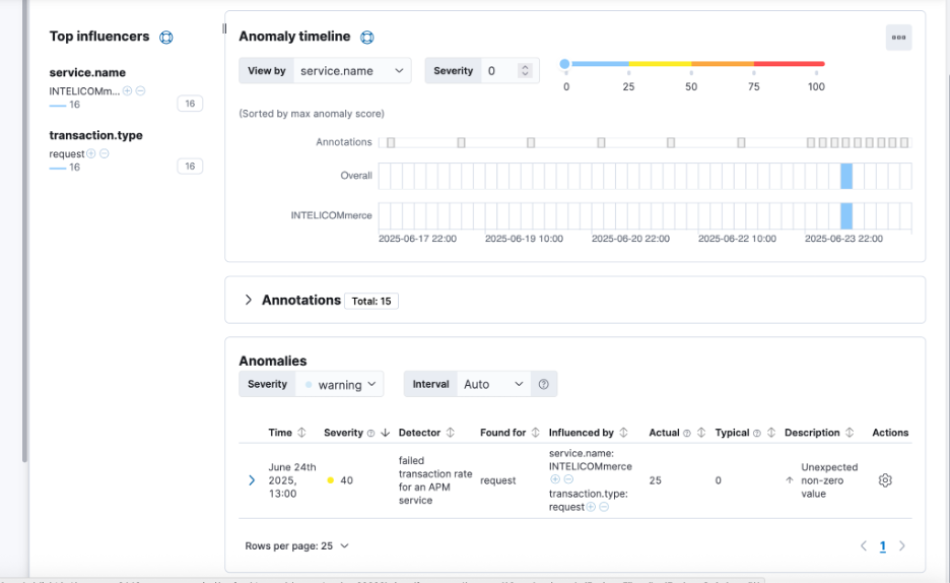This screenshot has width=950, height=583.
Task: Open Anomaly timeline help icon
Action: click(x=367, y=38)
